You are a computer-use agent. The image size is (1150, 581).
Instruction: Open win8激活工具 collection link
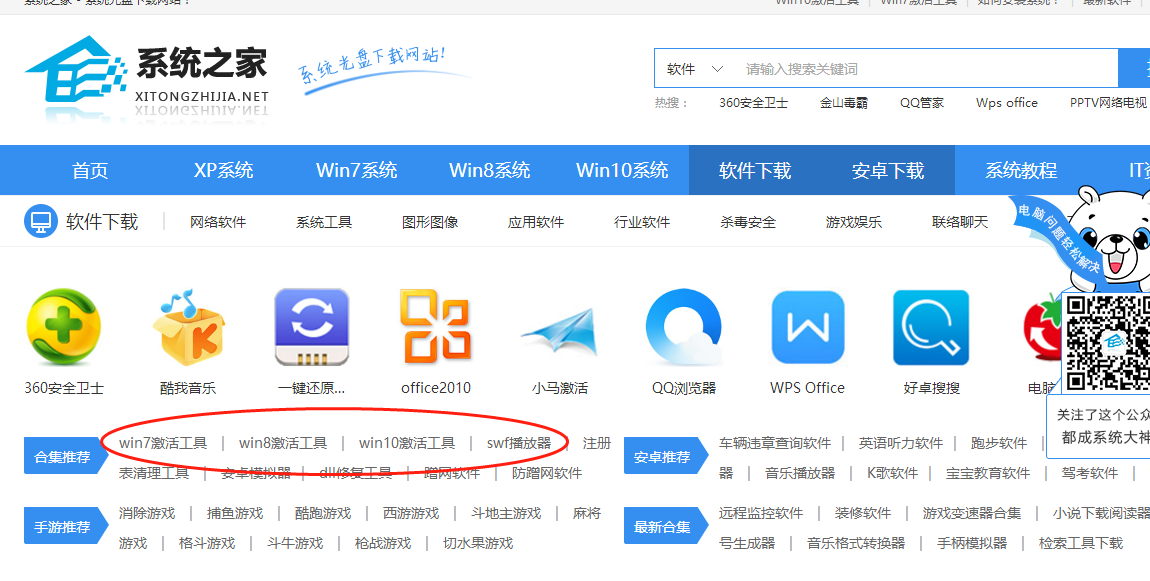coord(283,443)
